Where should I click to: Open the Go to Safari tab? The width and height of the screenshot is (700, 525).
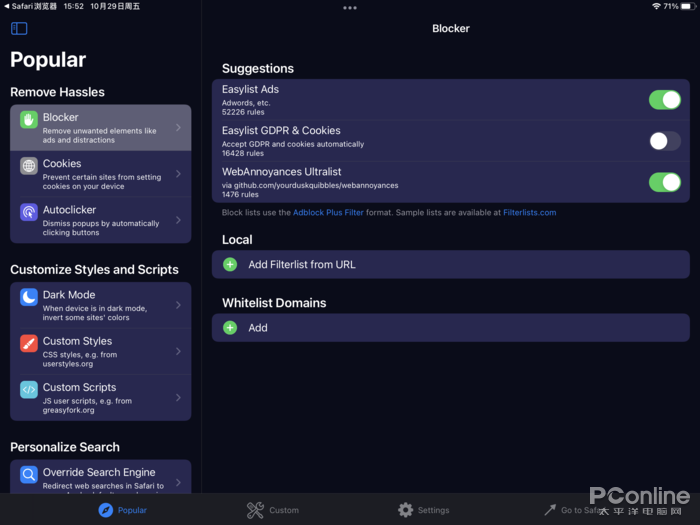point(574,510)
